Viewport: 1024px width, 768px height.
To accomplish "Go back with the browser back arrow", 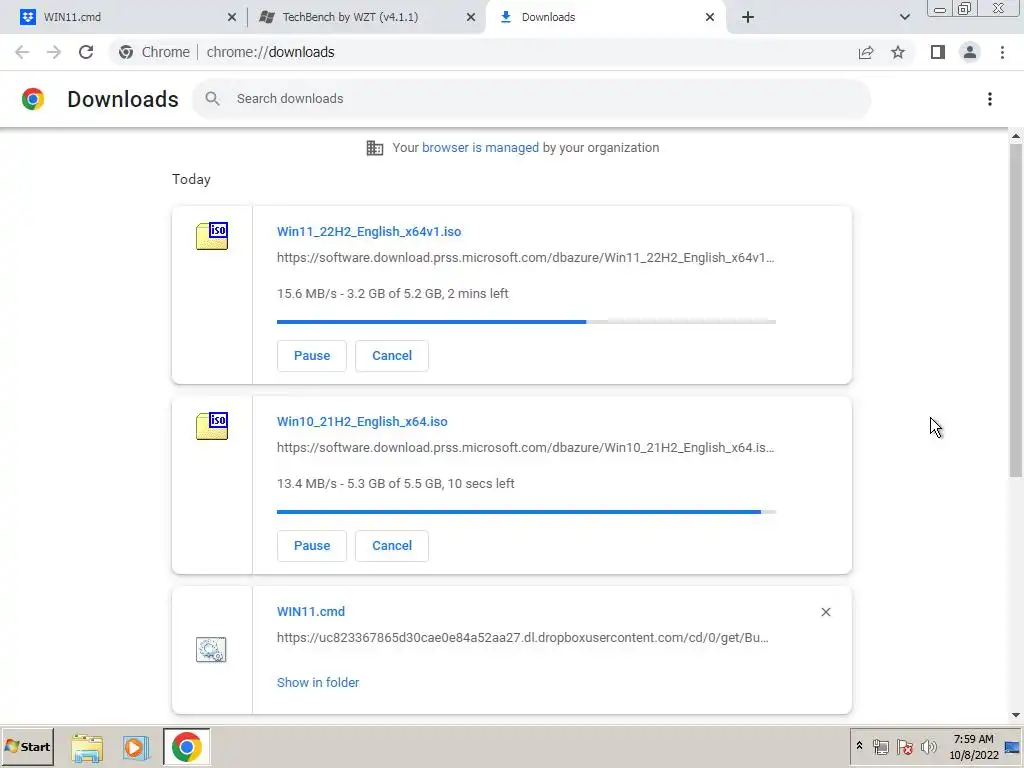I will click(22, 52).
